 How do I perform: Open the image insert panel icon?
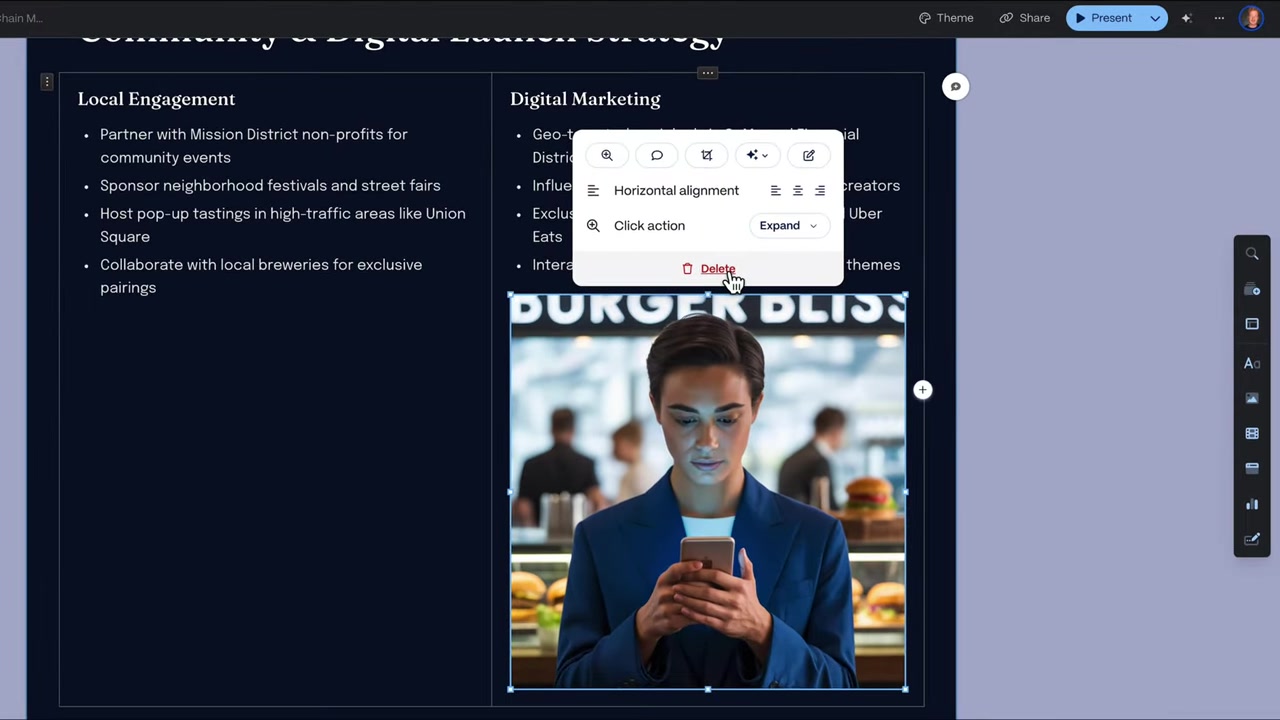point(1252,398)
